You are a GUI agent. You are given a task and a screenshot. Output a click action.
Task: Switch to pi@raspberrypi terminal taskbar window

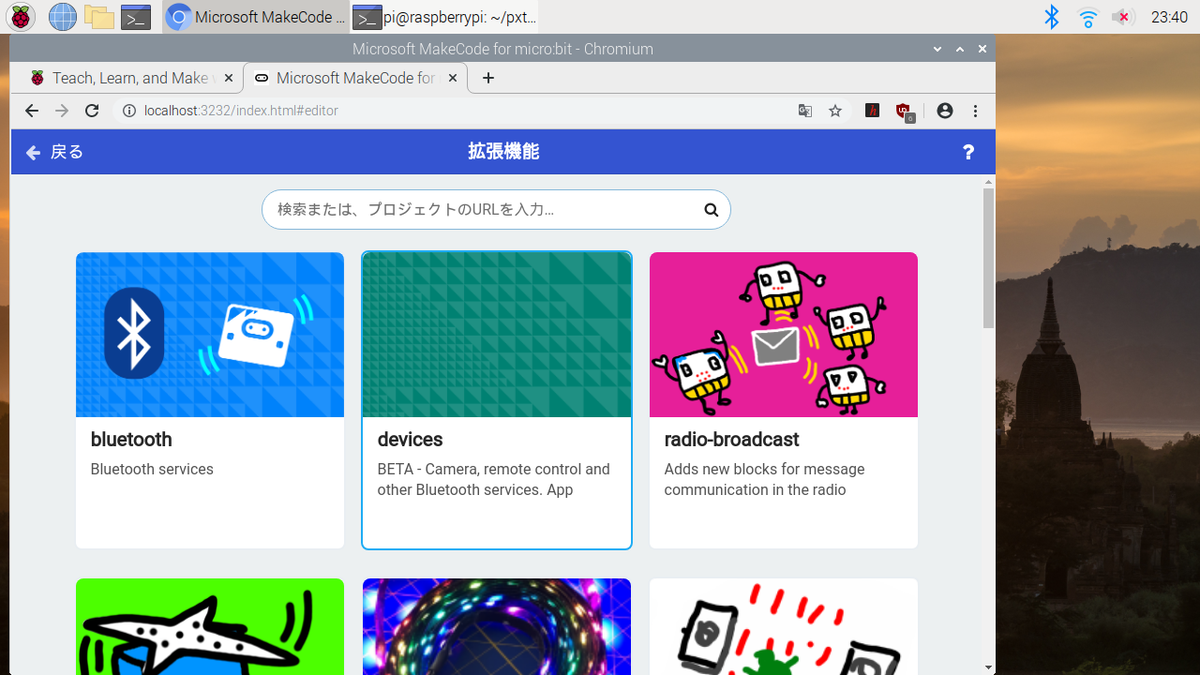447,17
